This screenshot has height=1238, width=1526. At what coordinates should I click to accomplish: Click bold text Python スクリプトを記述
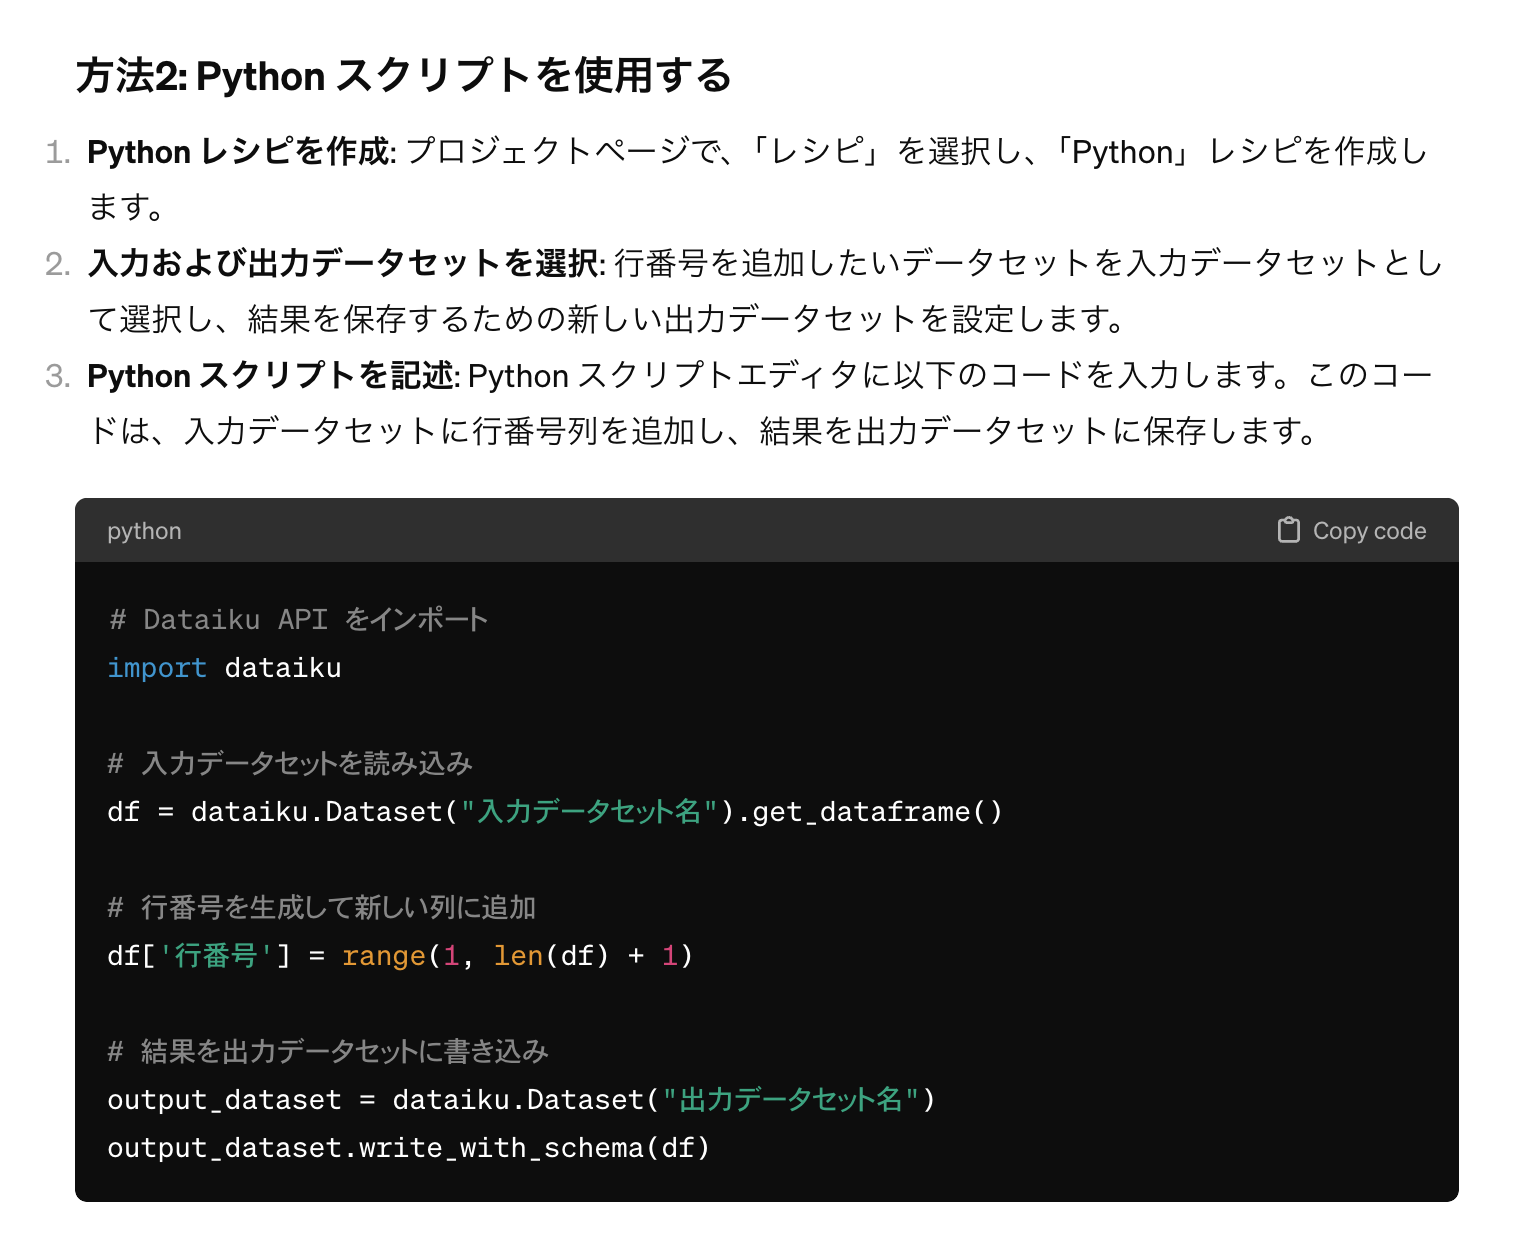tap(272, 376)
